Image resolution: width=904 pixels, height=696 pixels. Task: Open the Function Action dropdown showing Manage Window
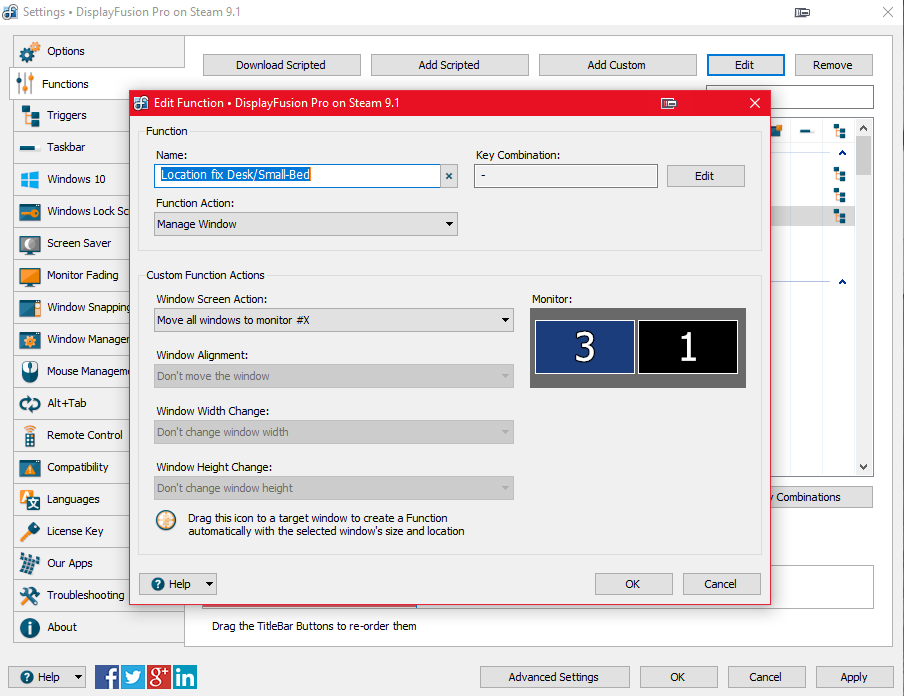click(306, 224)
